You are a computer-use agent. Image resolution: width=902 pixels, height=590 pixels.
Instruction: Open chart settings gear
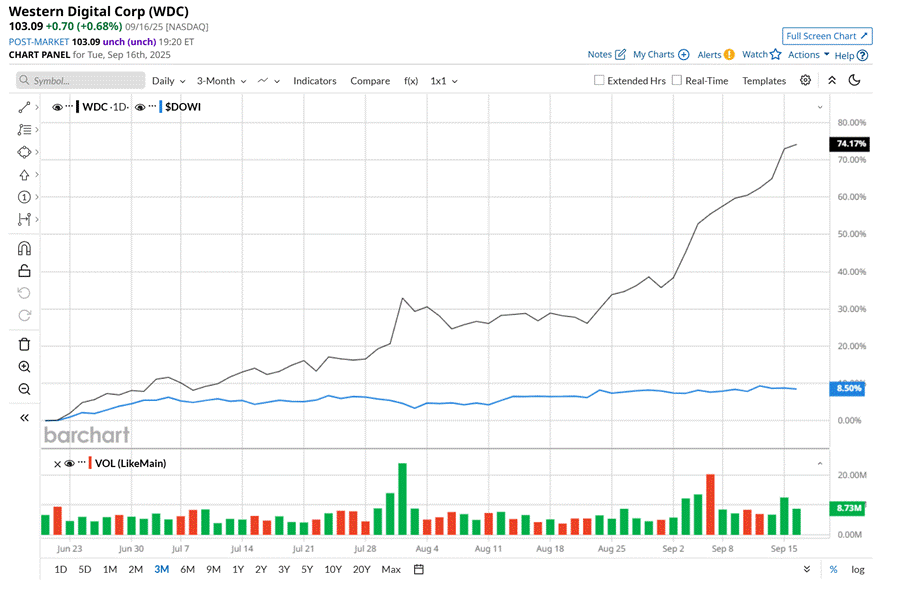805,81
